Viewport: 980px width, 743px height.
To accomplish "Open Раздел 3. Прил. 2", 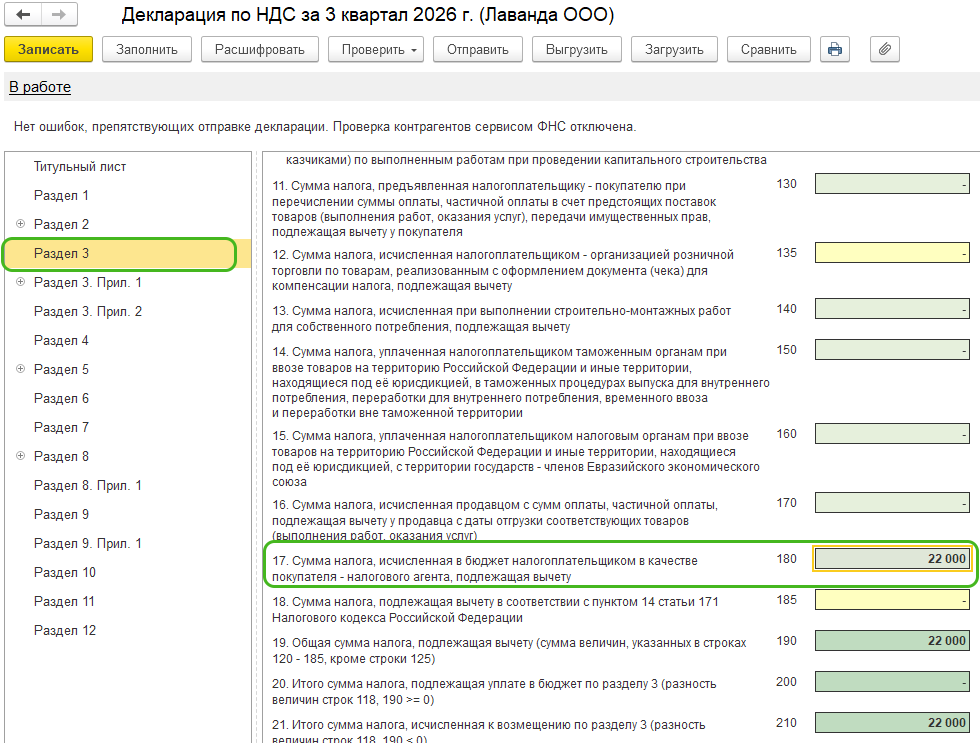I will (x=88, y=311).
